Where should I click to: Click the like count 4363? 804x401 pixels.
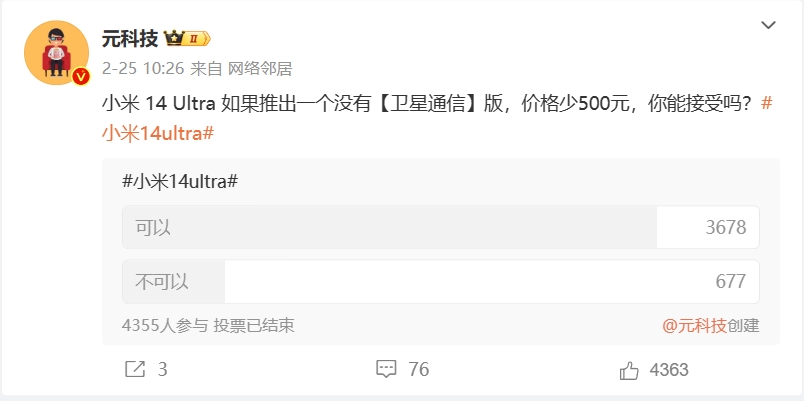click(x=669, y=370)
